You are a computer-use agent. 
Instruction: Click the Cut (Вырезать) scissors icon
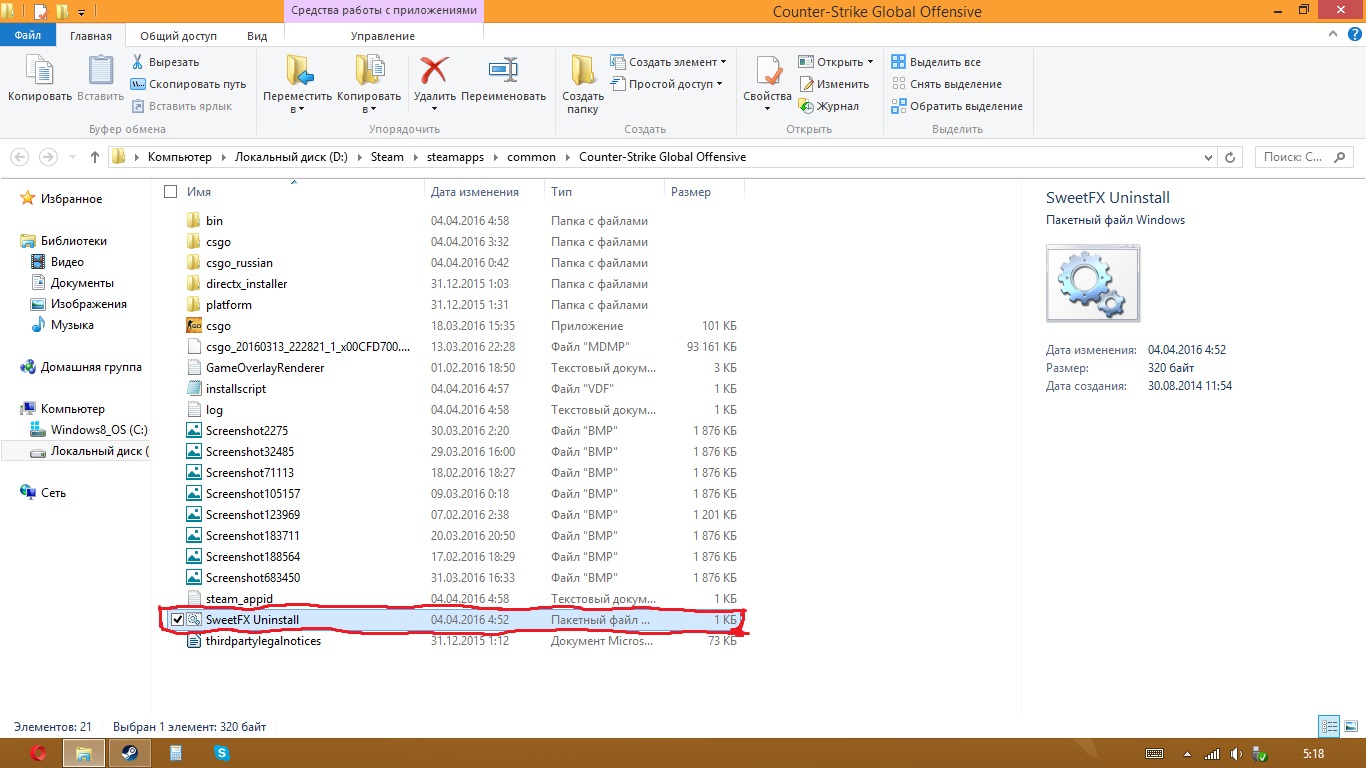[x=138, y=62]
